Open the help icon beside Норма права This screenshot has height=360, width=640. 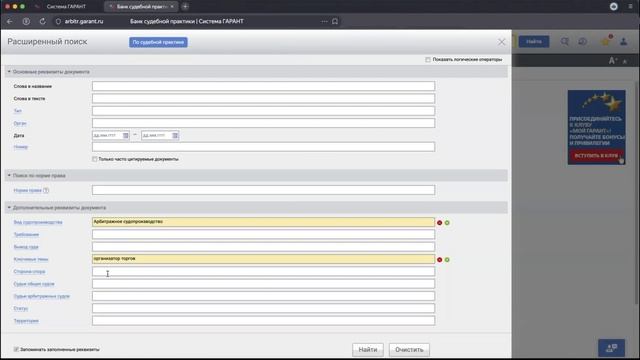pyautogui.click(x=46, y=190)
